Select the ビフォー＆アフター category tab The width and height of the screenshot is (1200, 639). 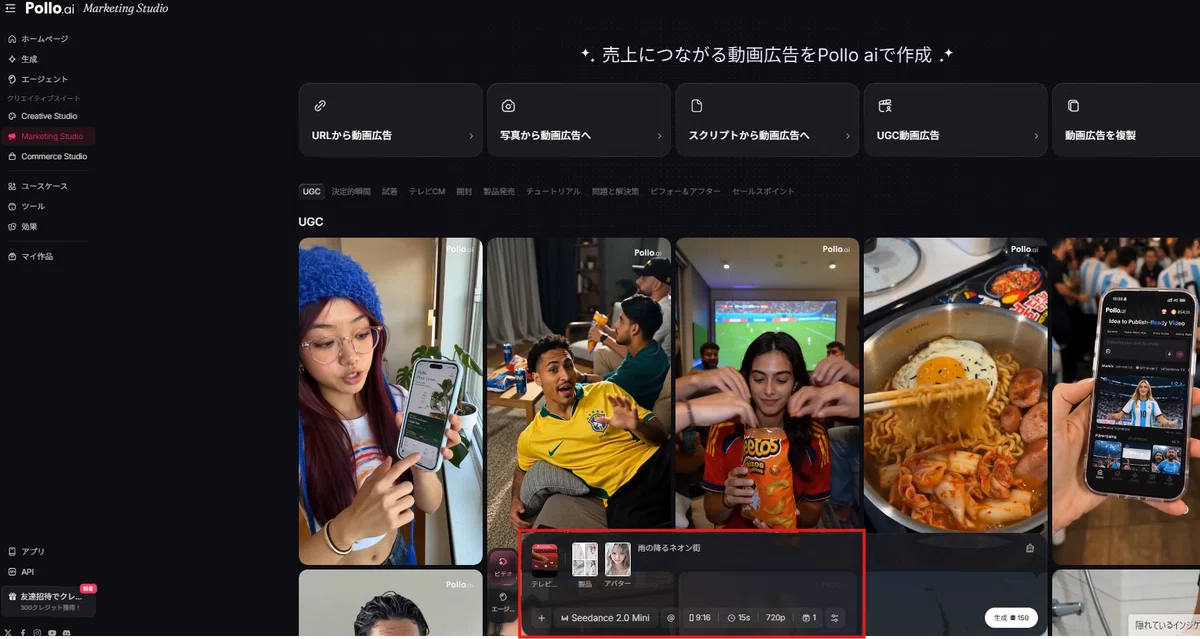pyautogui.click(x=685, y=191)
